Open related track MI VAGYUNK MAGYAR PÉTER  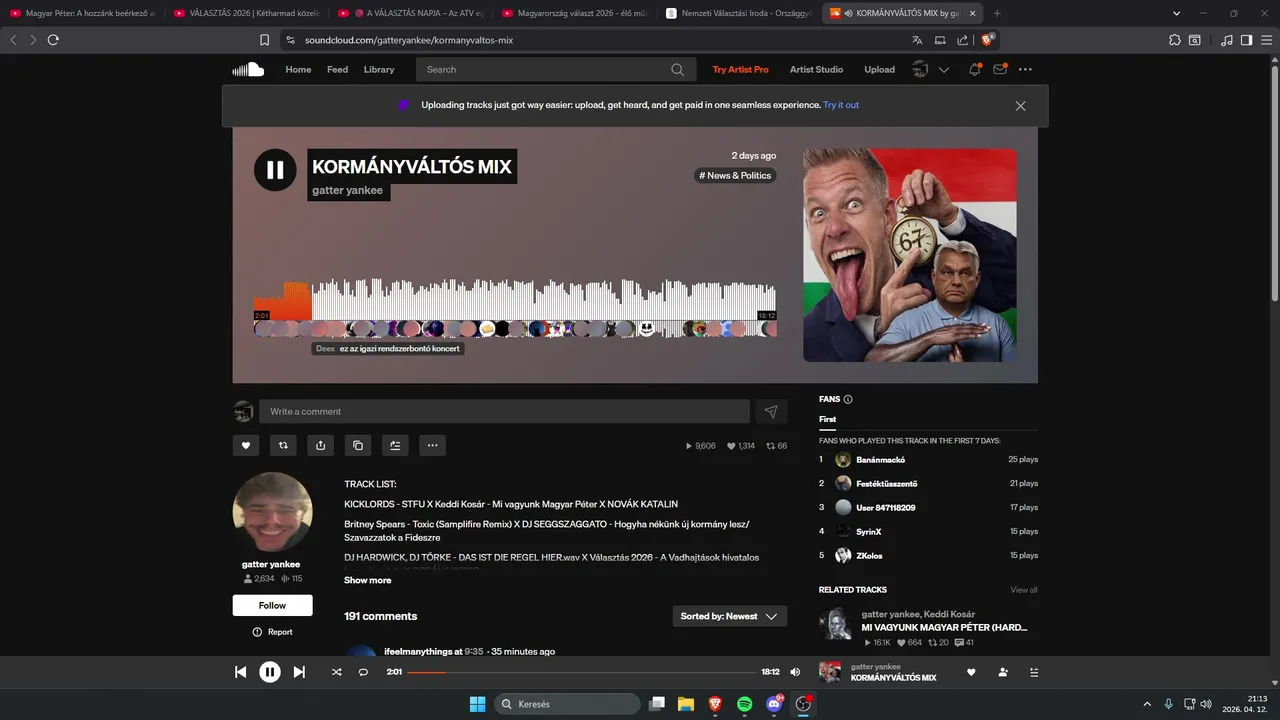pyautogui.click(x=944, y=628)
